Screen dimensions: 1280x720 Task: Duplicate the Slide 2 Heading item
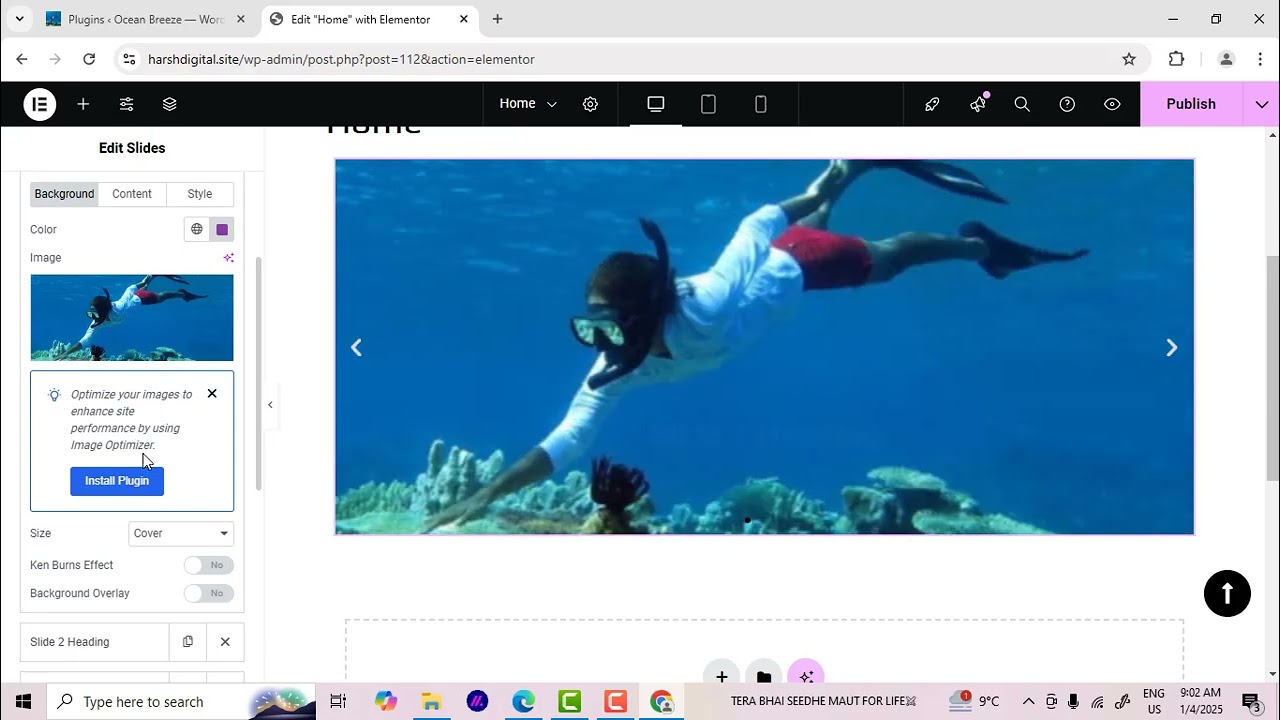(x=188, y=642)
